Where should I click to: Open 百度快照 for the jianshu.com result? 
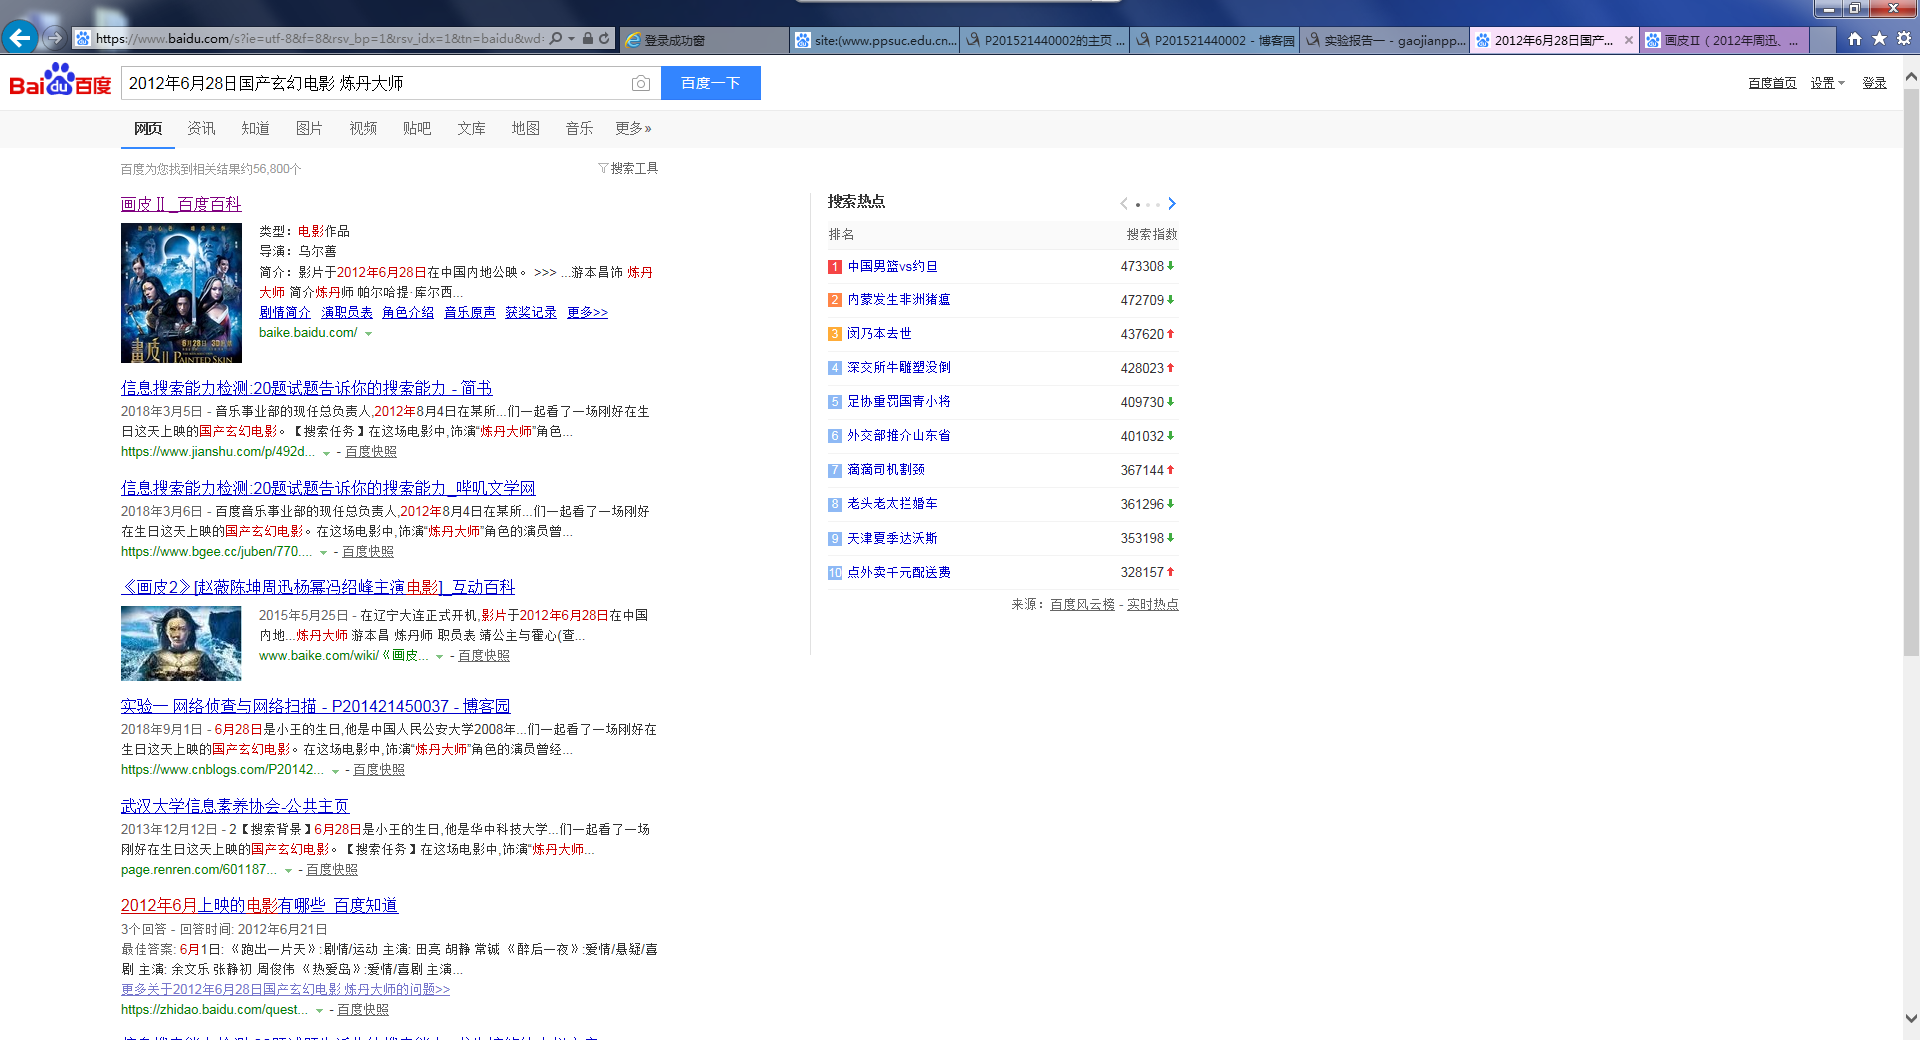[x=371, y=452]
